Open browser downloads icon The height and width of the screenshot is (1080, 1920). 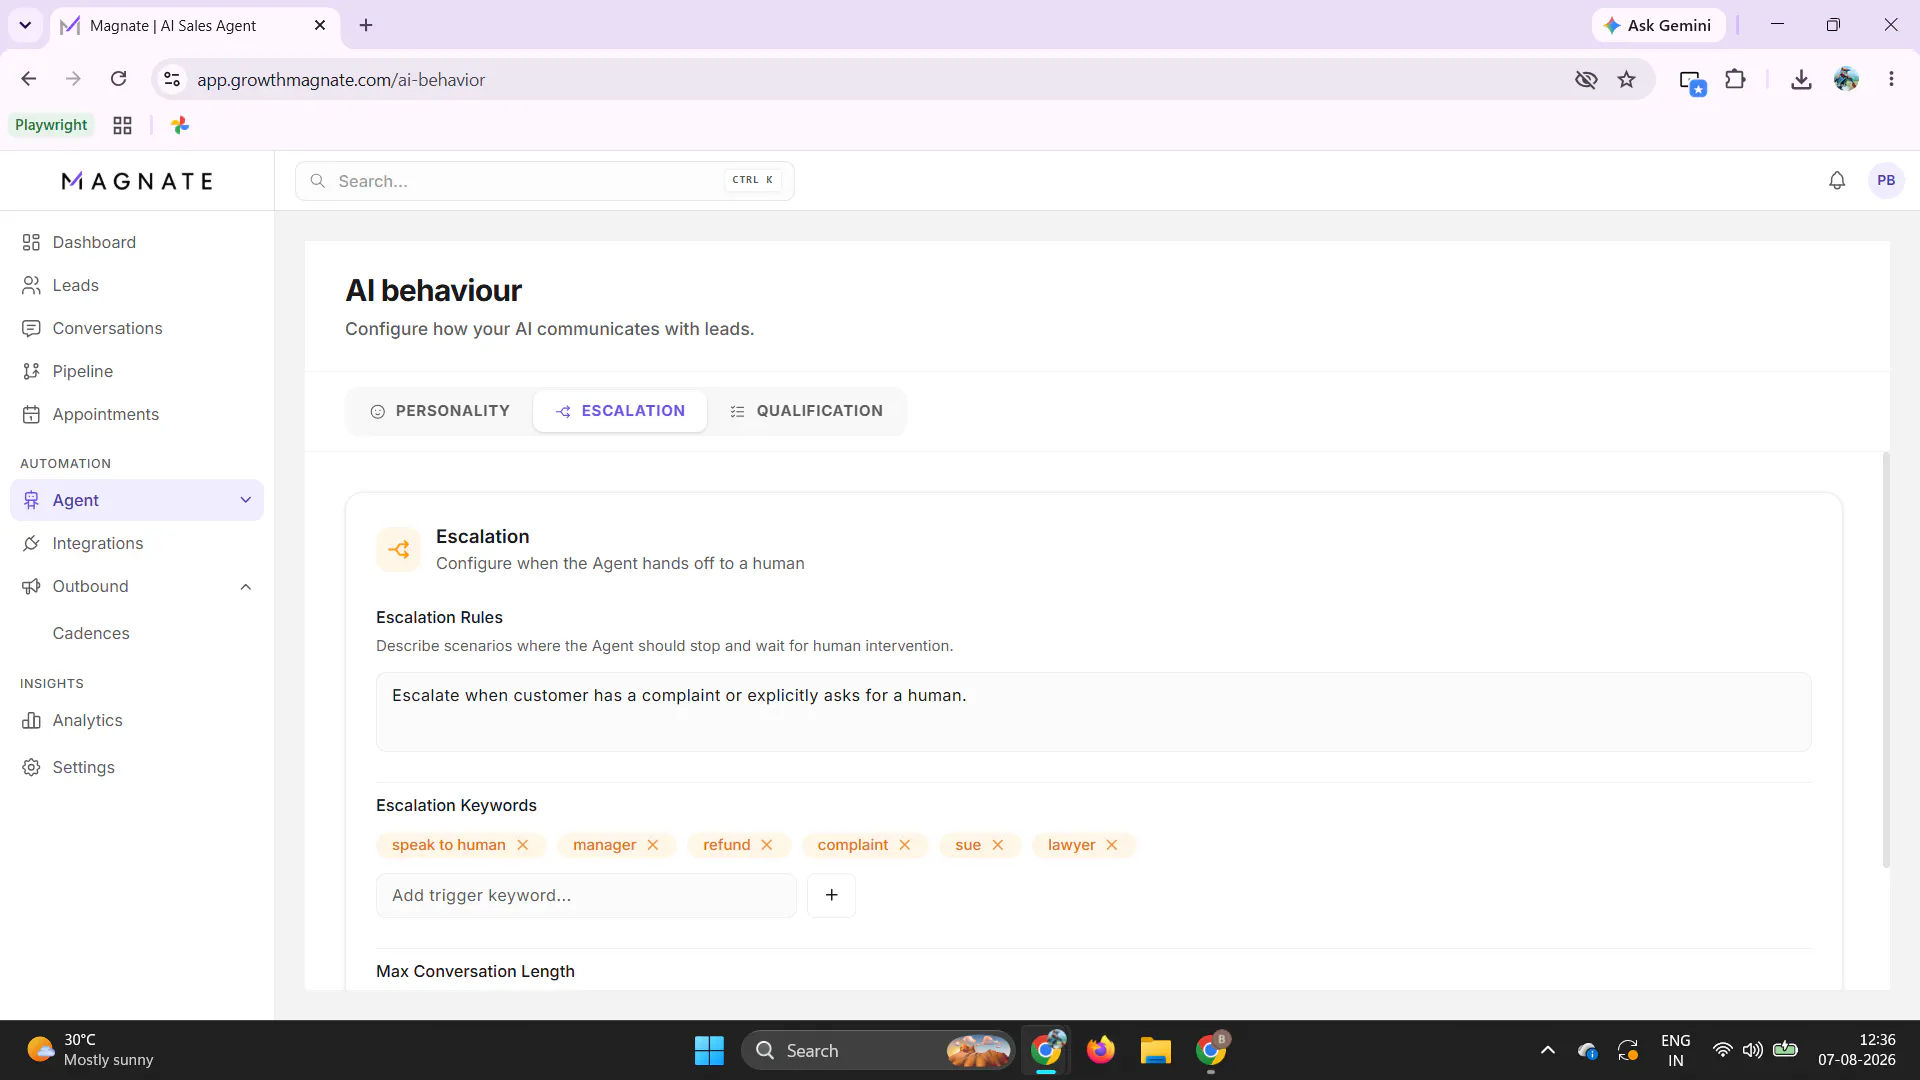coord(1801,79)
